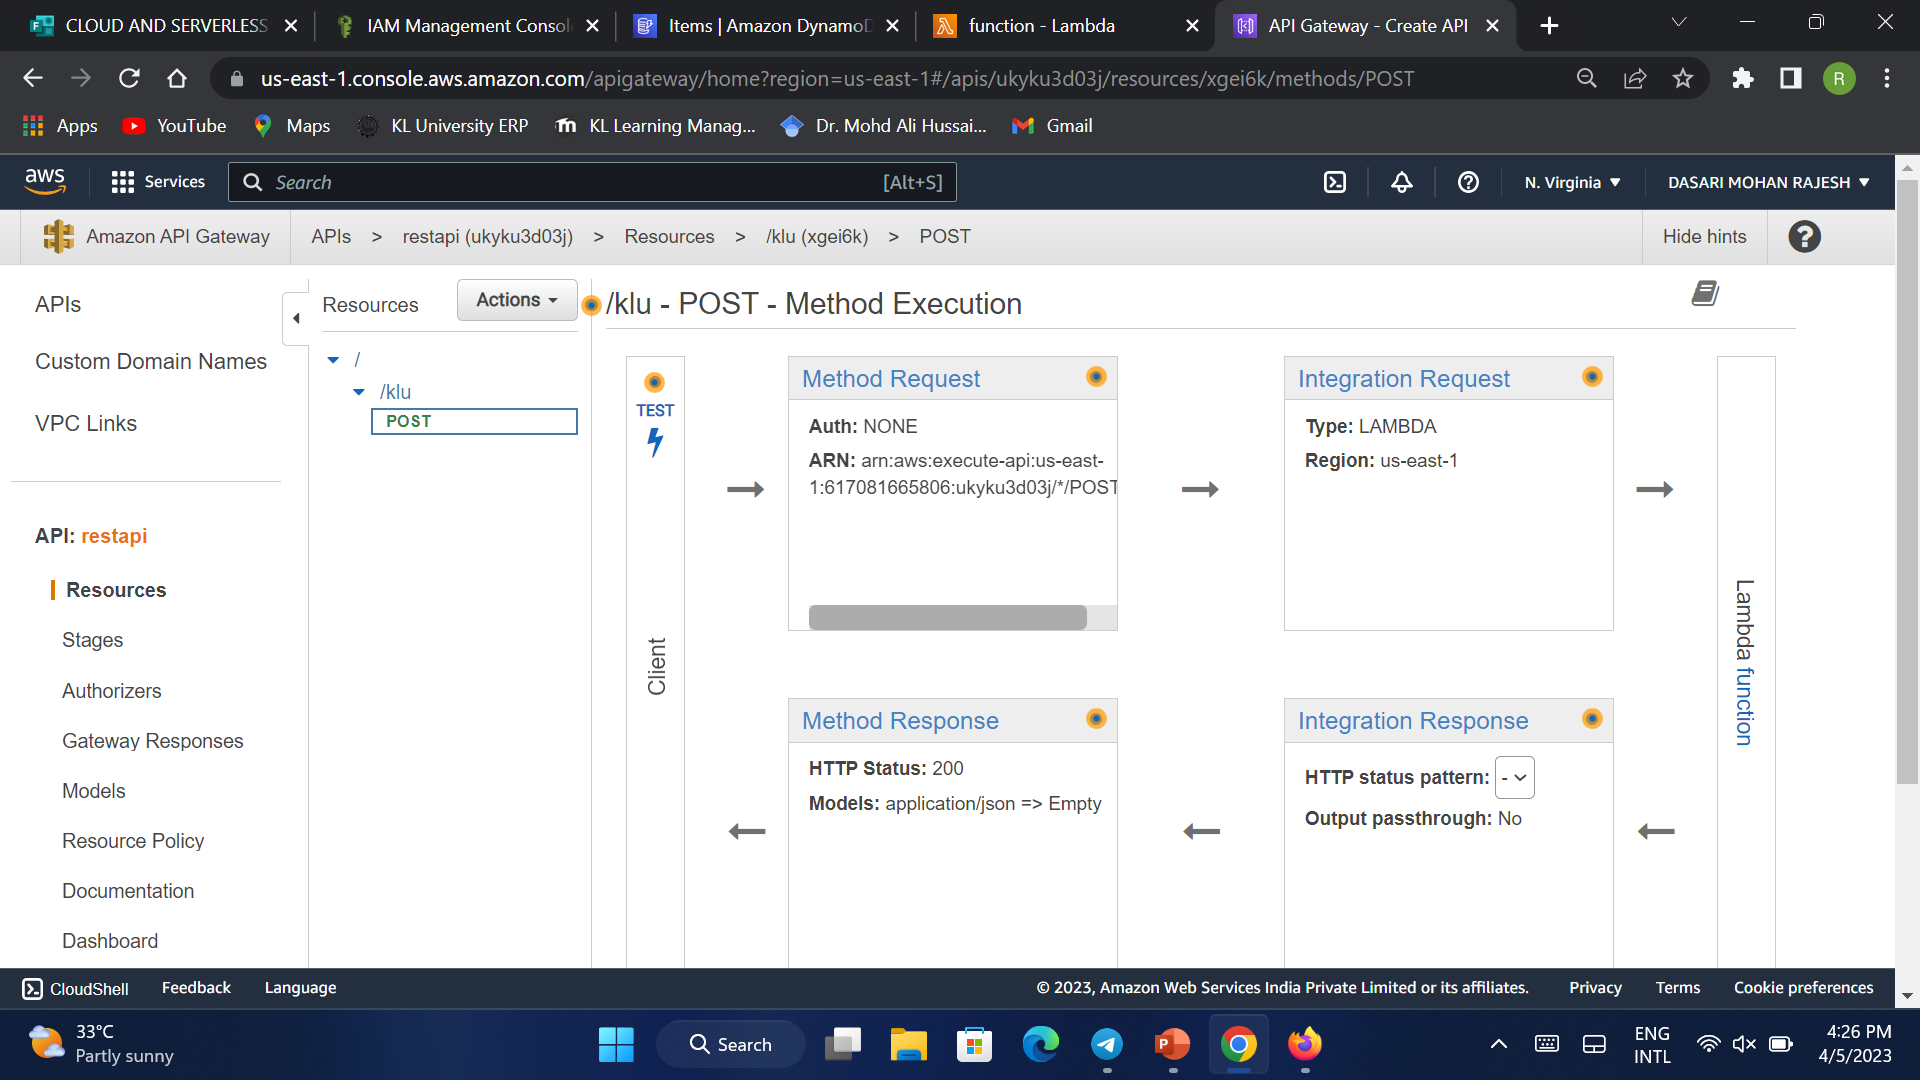Open the Windows Start menu

pos(616,1044)
